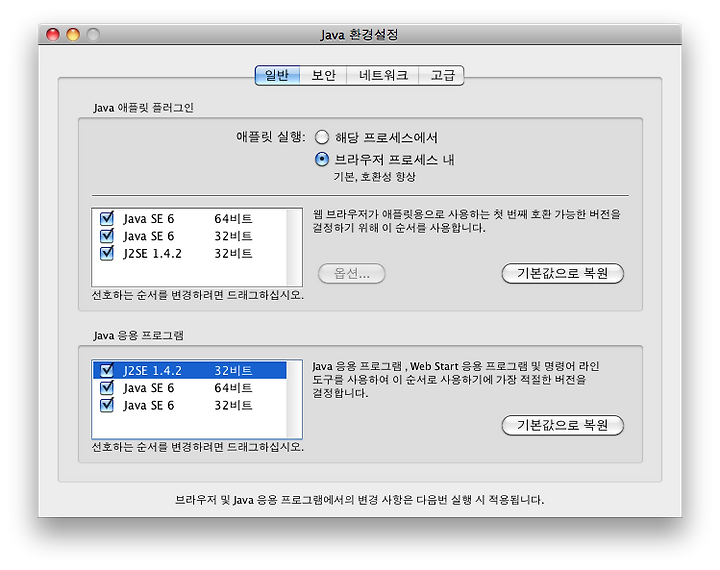Uncheck J2SE 1.4.2 in Java 응용 프로그램 list
Viewport: 720px width, 570px height.
[107, 370]
